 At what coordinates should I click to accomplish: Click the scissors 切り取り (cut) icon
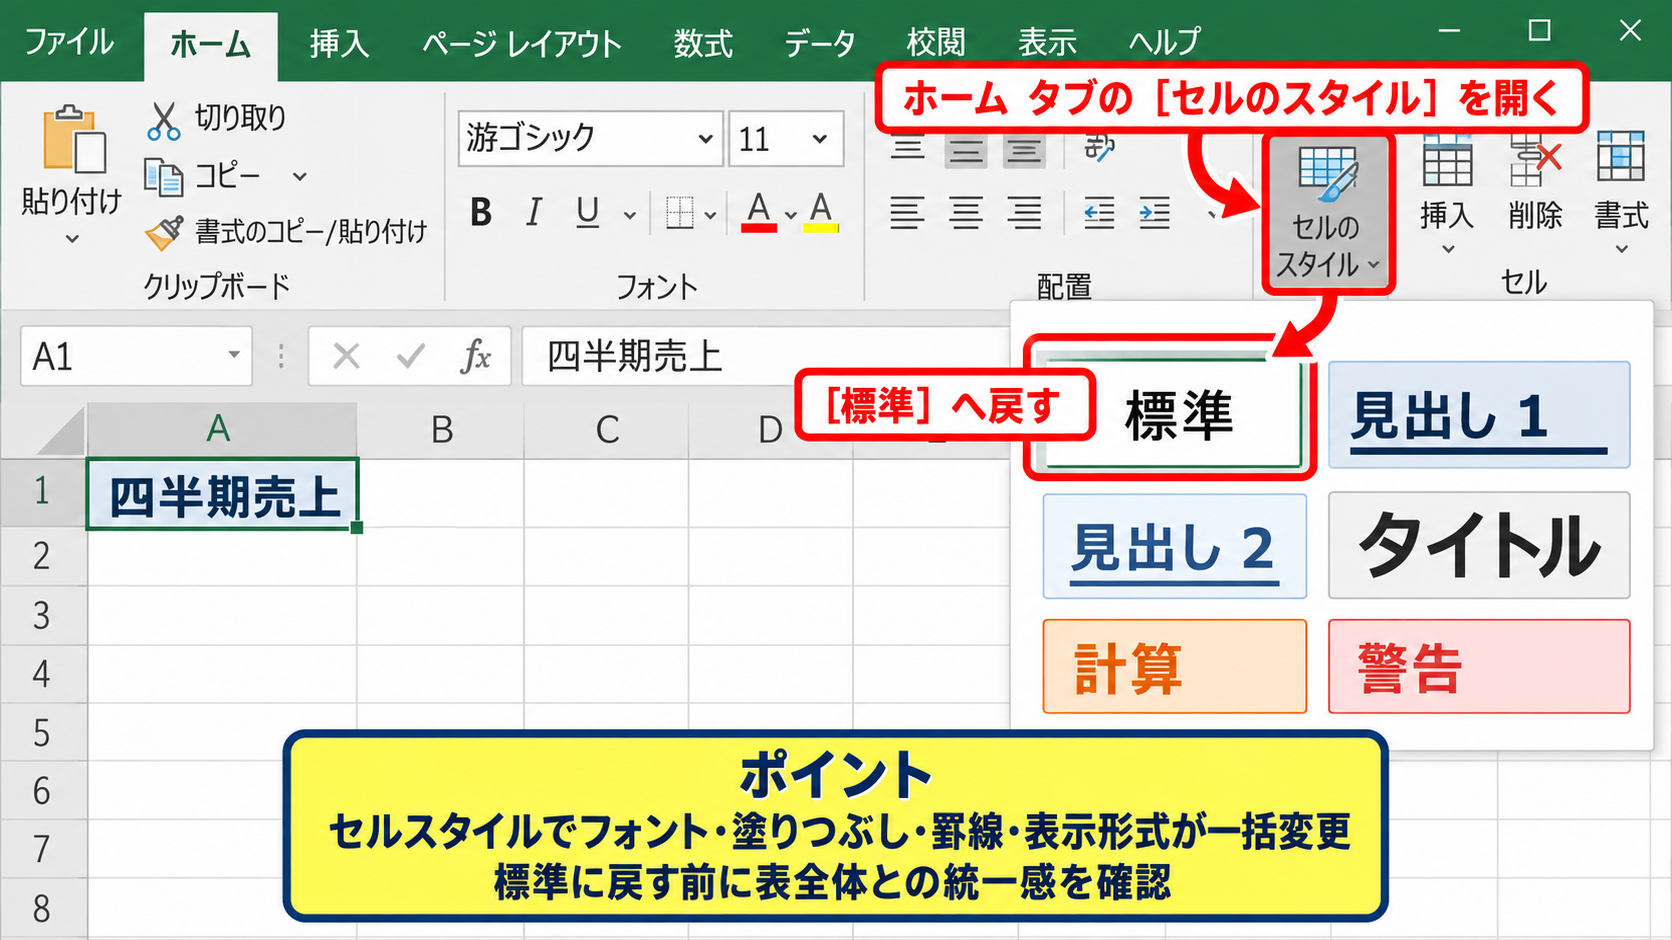click(163, 119)
